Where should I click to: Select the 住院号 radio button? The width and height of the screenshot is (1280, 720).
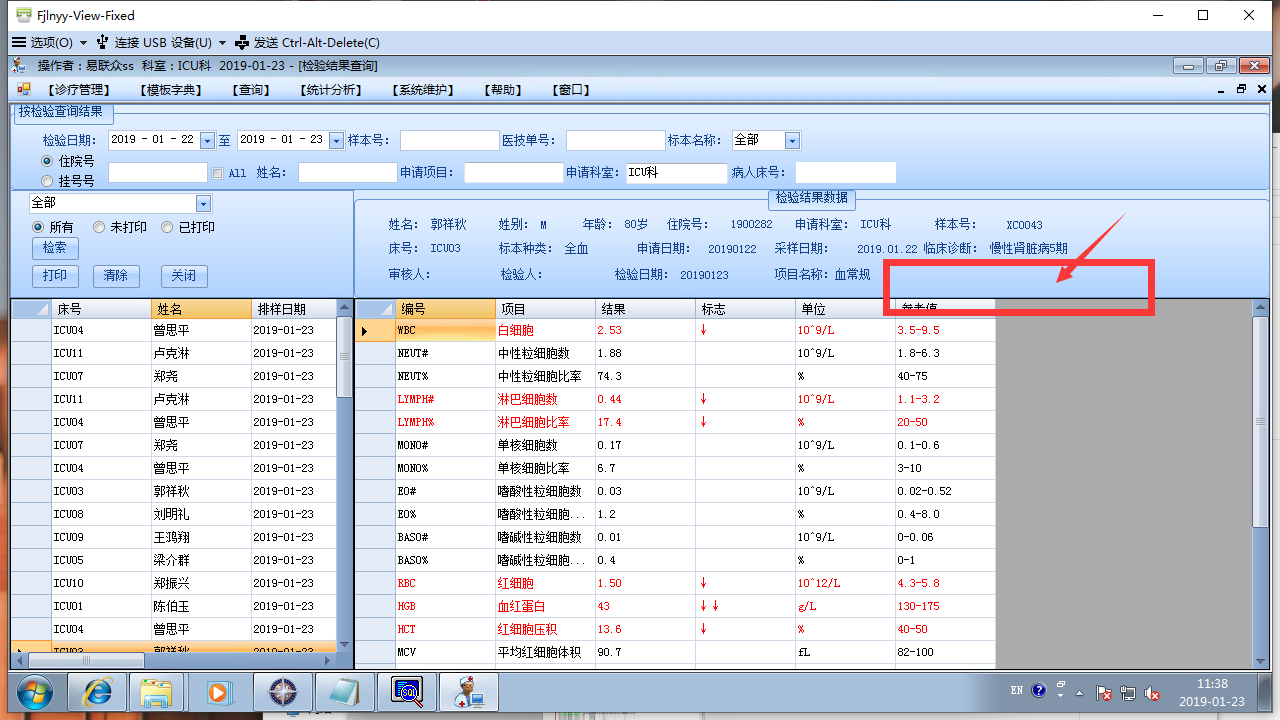[x=47, y=161]
